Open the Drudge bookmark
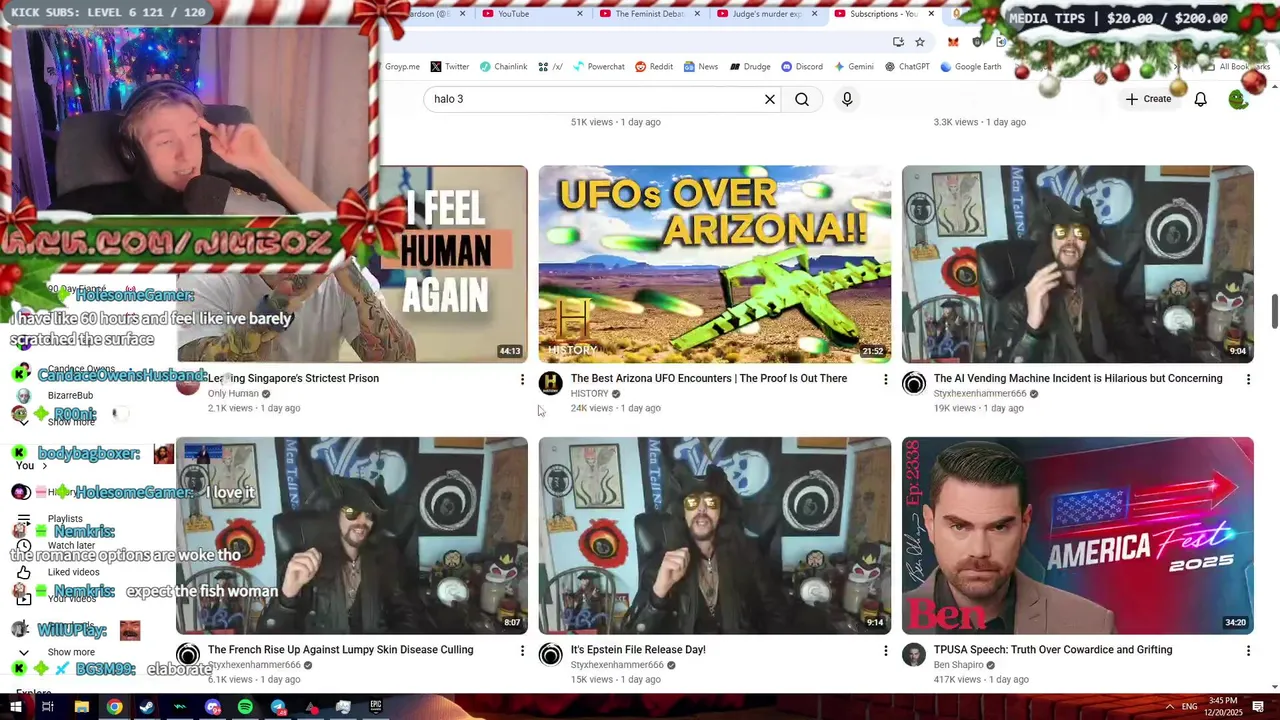Viewport: 1280px width, 720px height. click(x=750, y=67)
